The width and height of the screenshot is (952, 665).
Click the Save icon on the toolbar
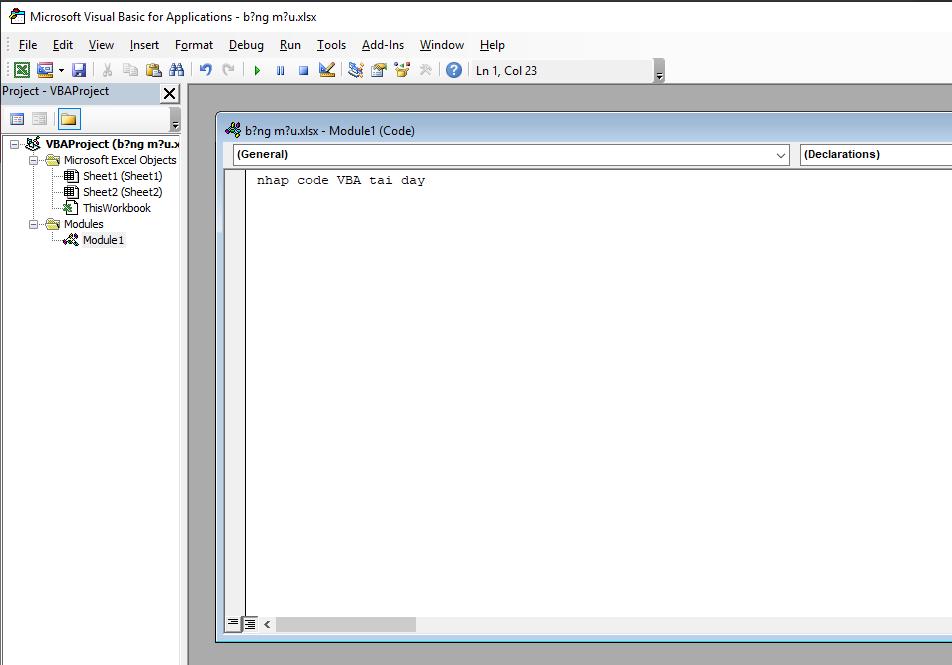78,69
